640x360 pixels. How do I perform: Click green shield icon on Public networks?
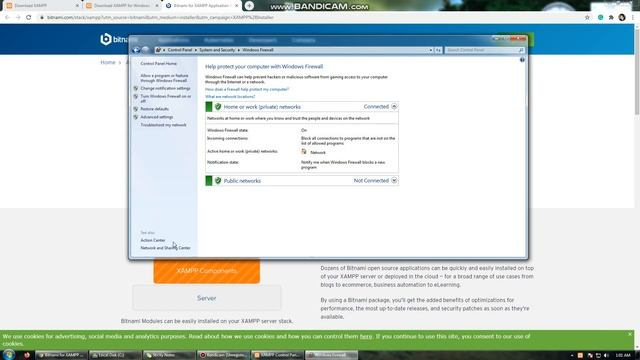pyautogui.click(x=218, y=180)
